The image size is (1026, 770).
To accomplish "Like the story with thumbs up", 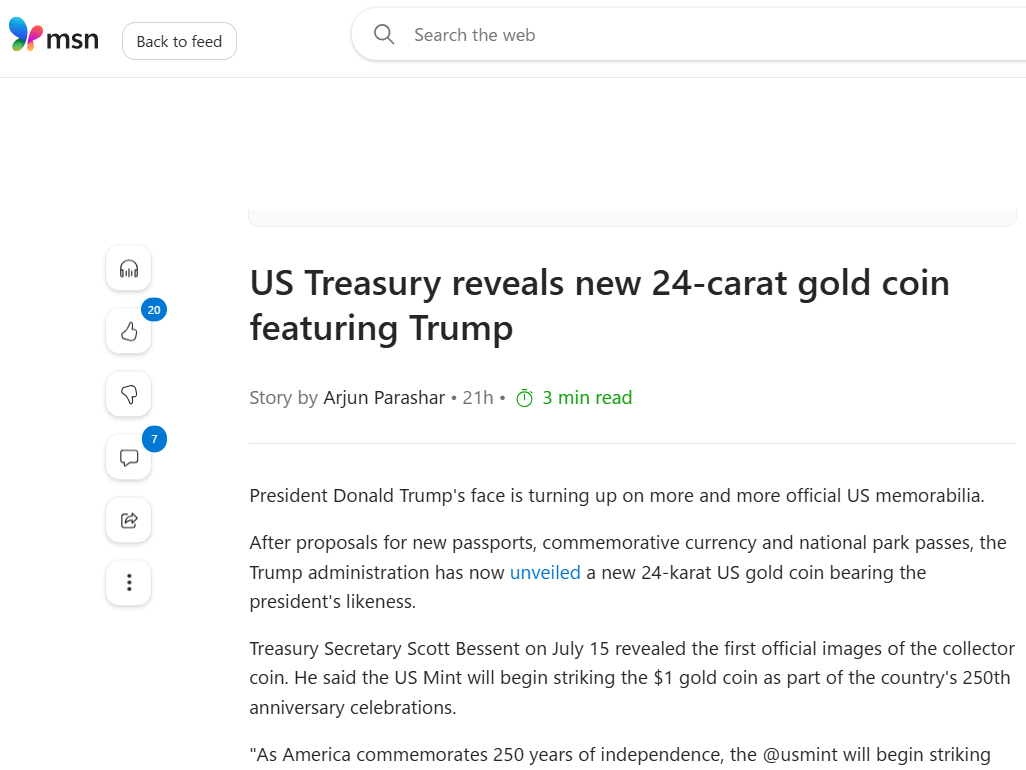I will 129,331.
